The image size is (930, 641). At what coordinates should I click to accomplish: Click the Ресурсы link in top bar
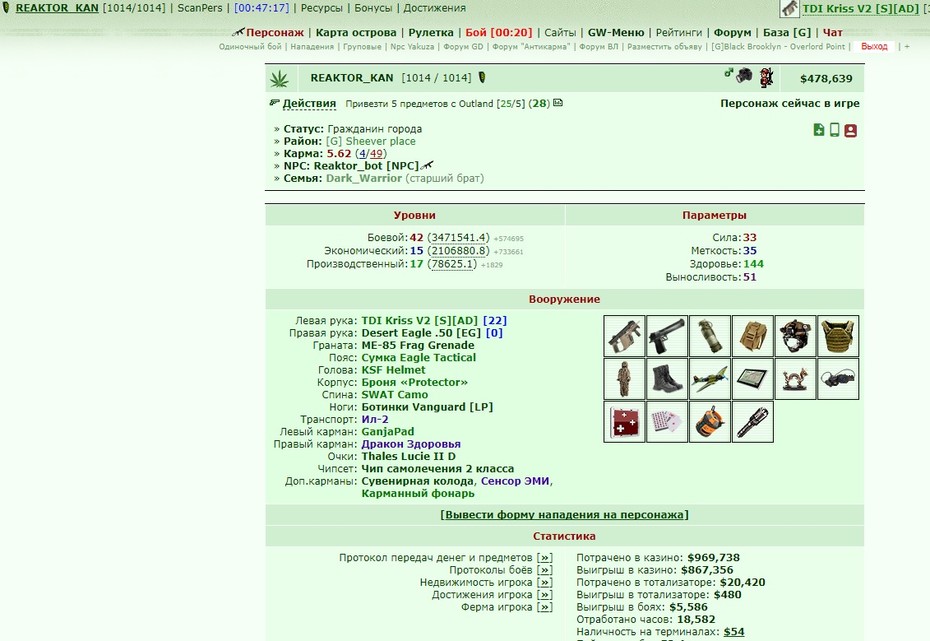pos(321,8)
